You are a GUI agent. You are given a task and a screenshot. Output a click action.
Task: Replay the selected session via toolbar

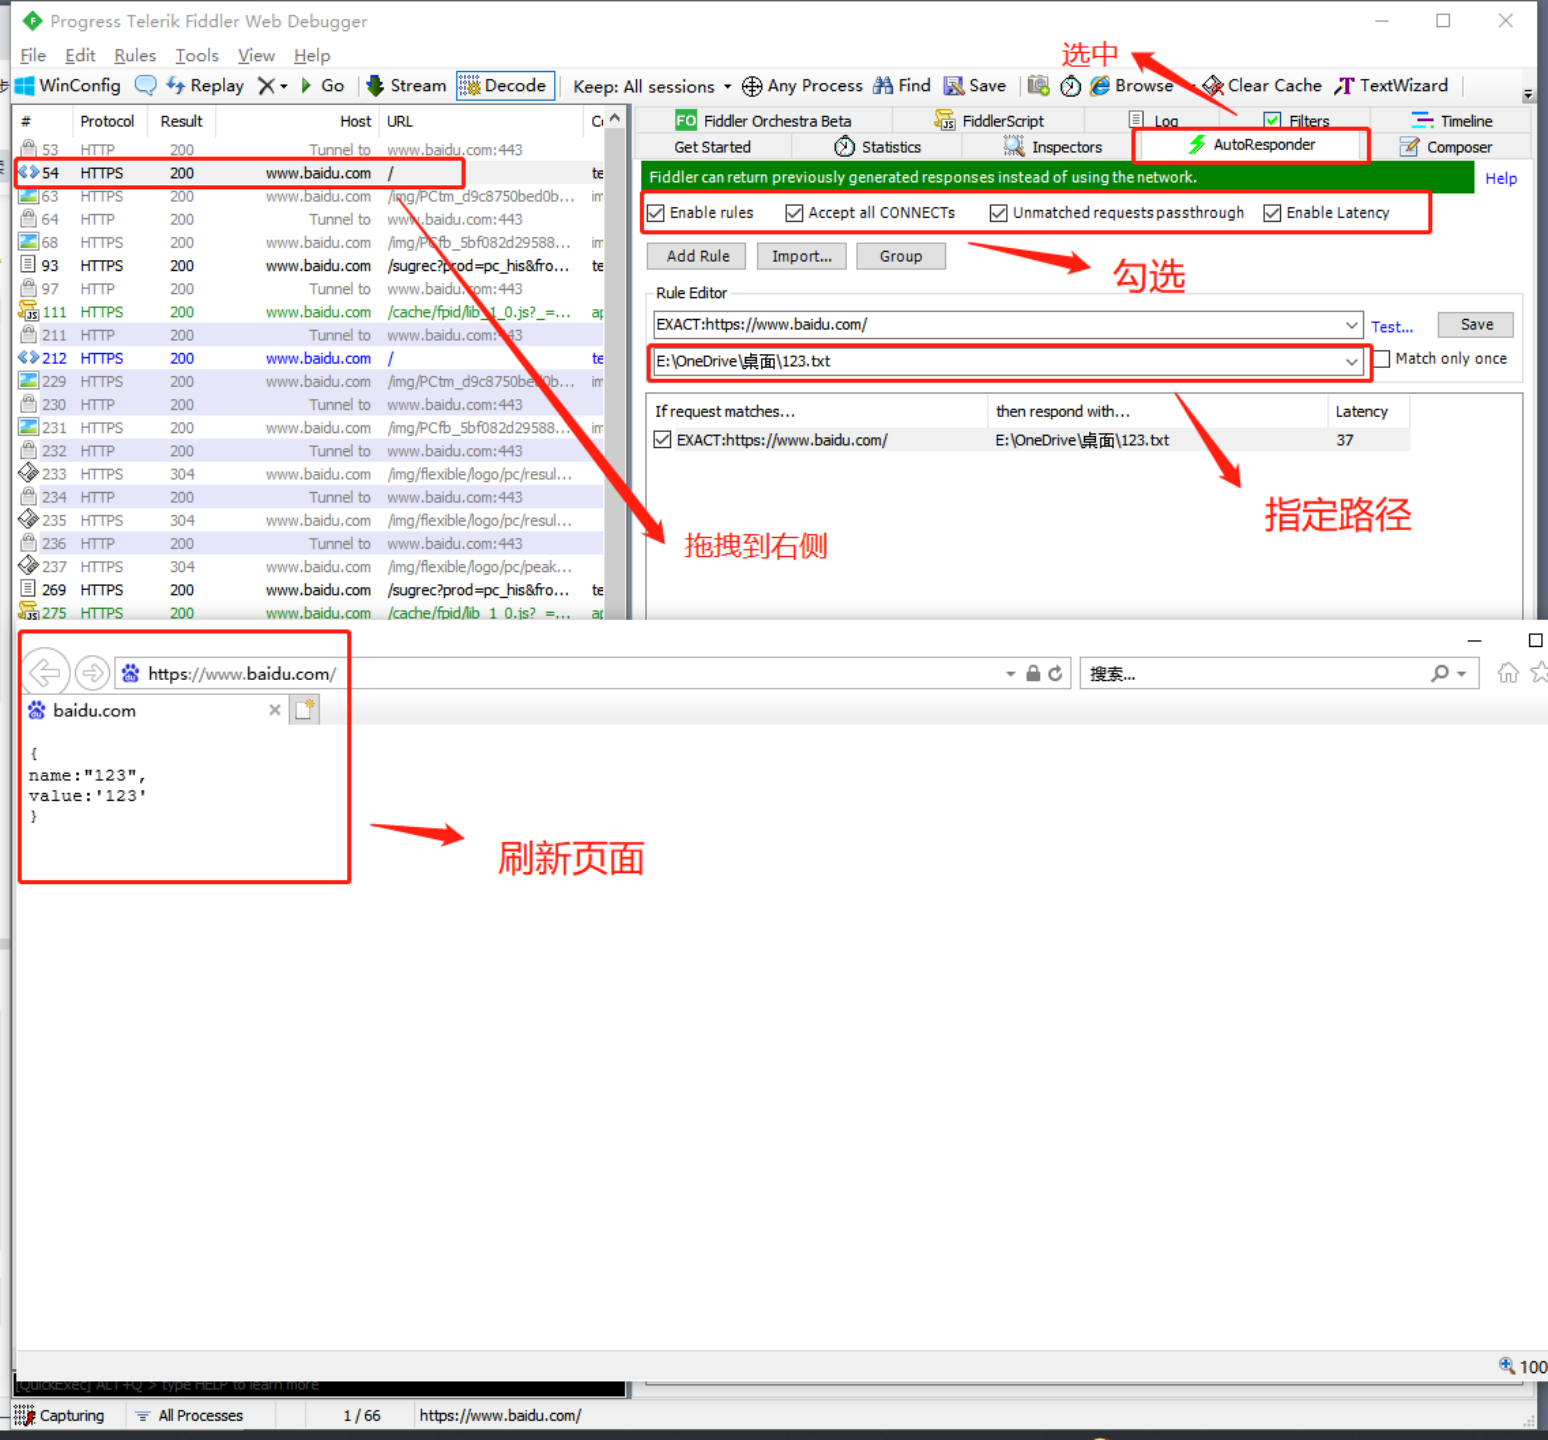205,86
